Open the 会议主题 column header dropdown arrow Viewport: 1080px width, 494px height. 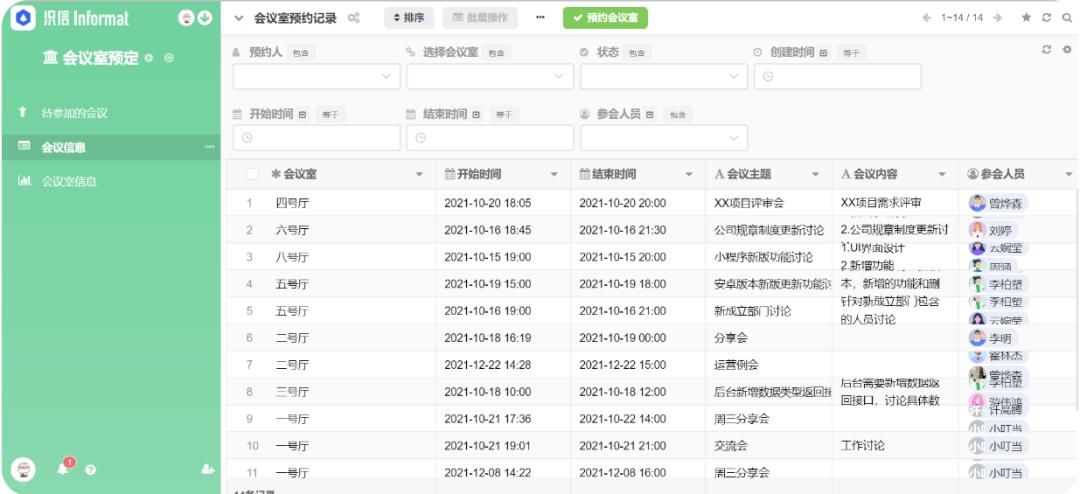(x=816, y=175)
